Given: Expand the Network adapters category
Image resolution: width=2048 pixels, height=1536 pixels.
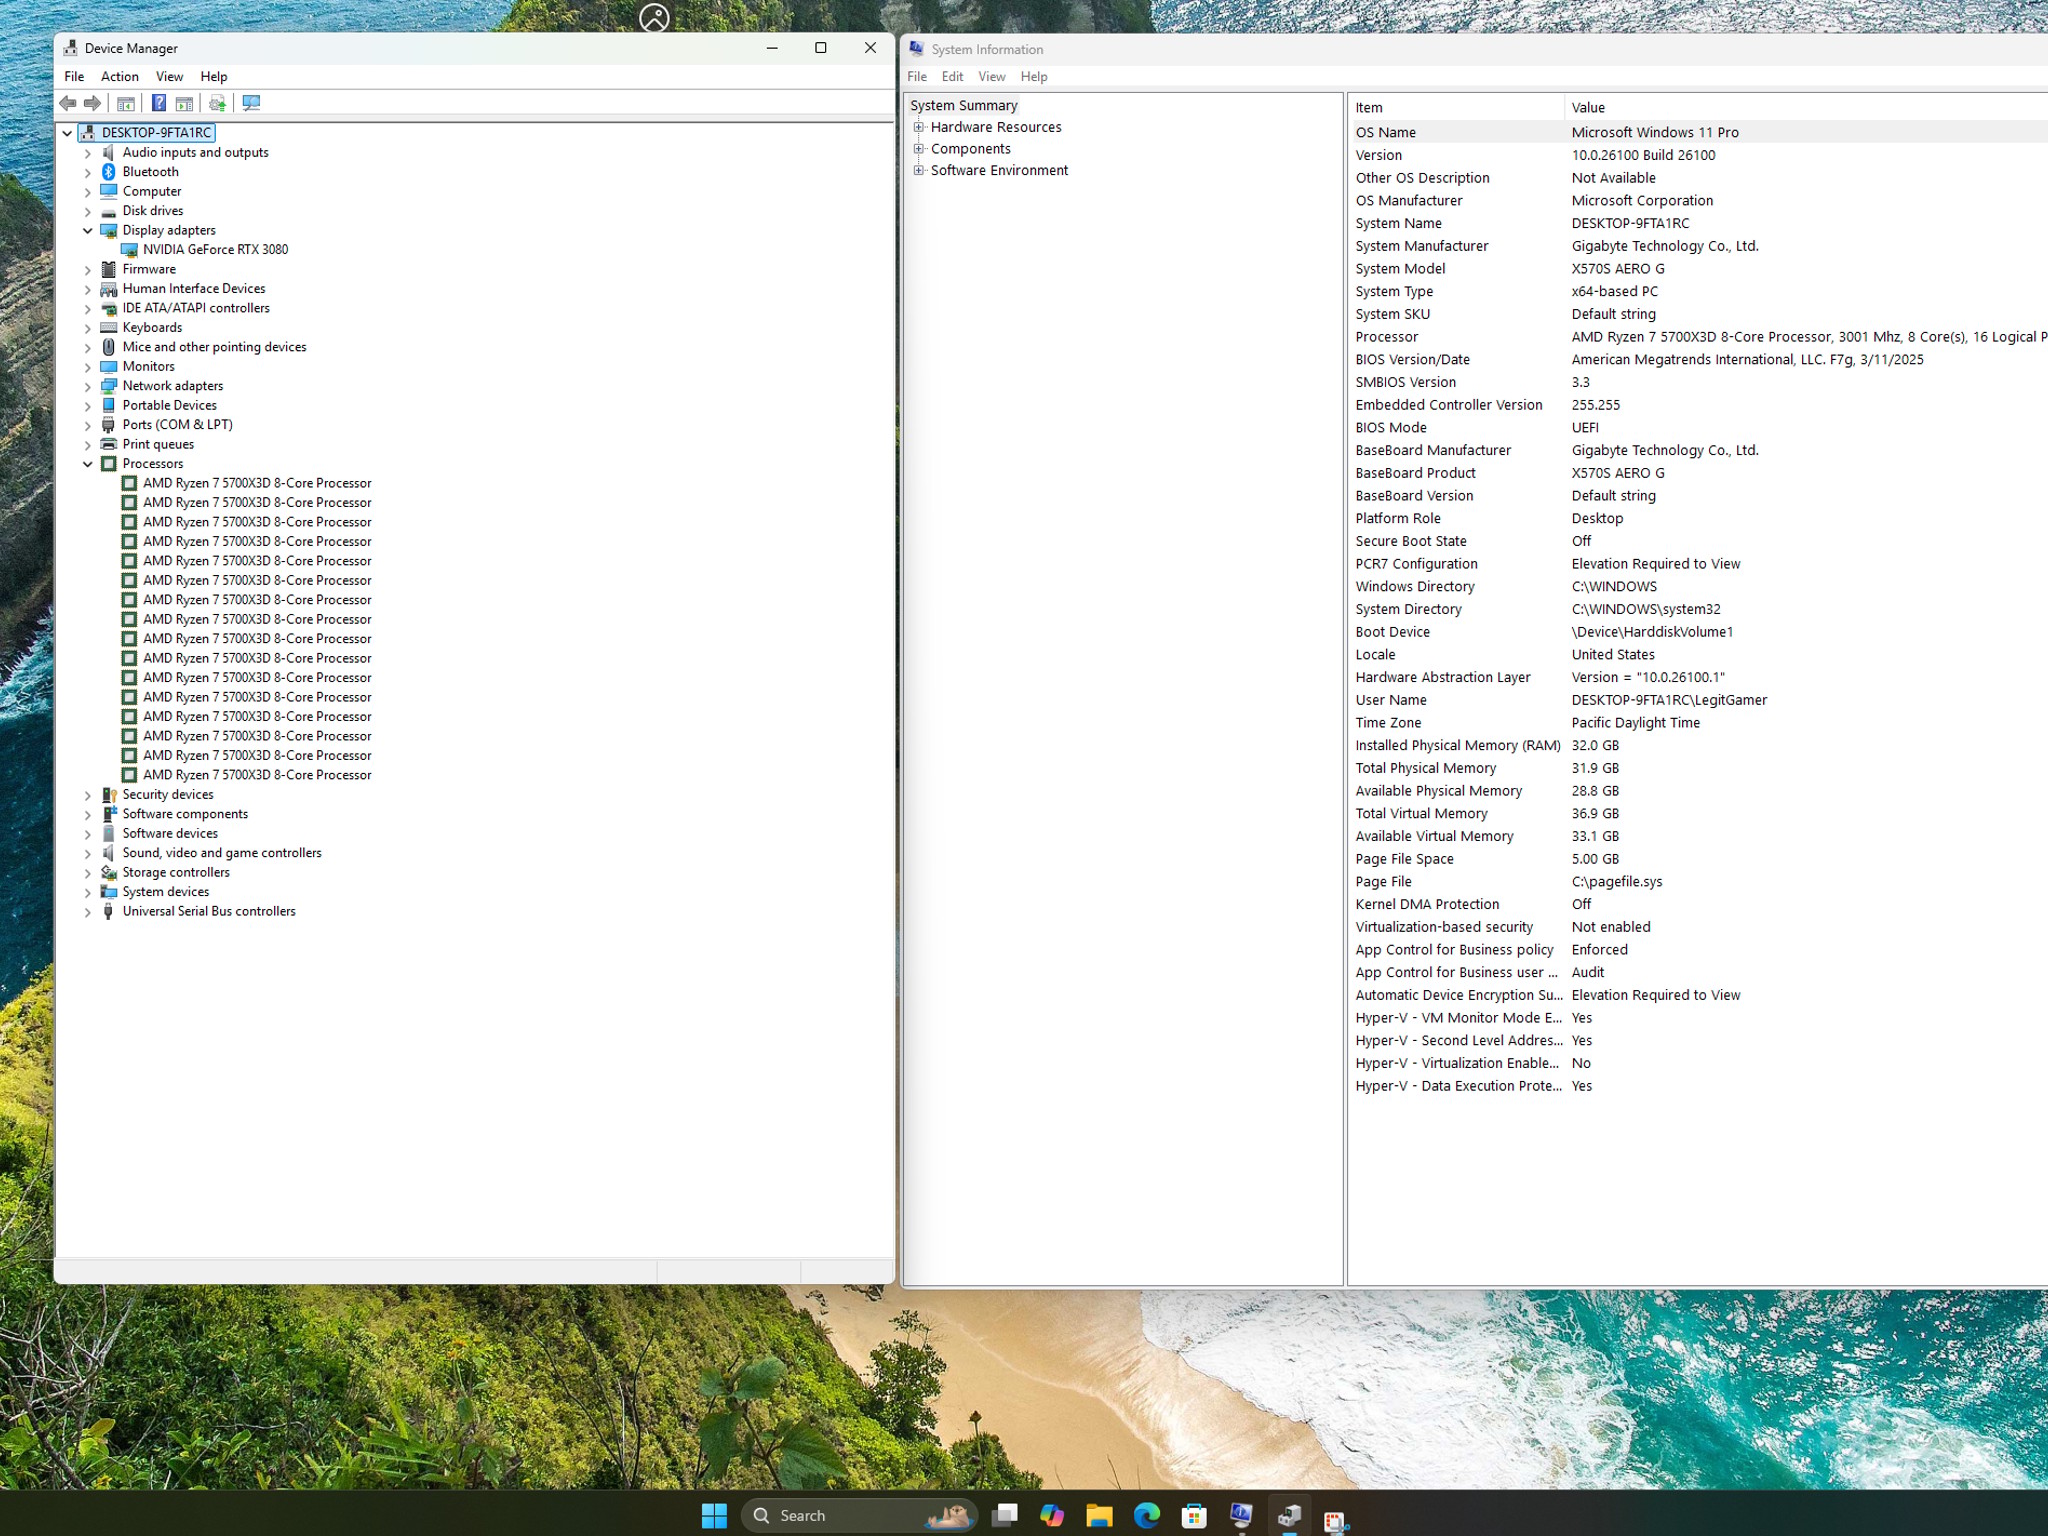Looking at the screenshot, I should (x=88, y=386).
